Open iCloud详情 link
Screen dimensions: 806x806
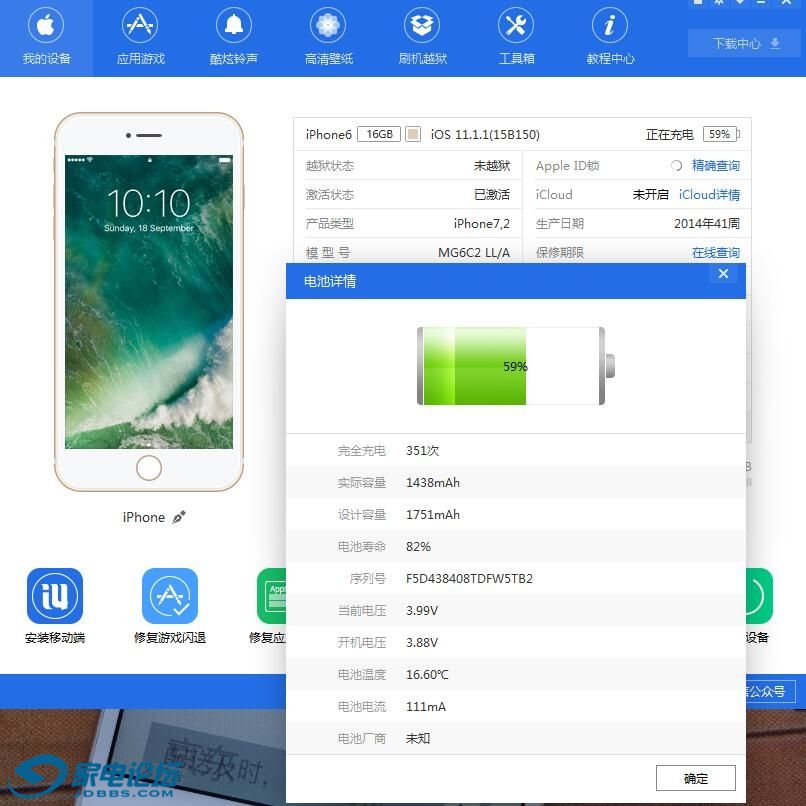[x=709, y=195]
